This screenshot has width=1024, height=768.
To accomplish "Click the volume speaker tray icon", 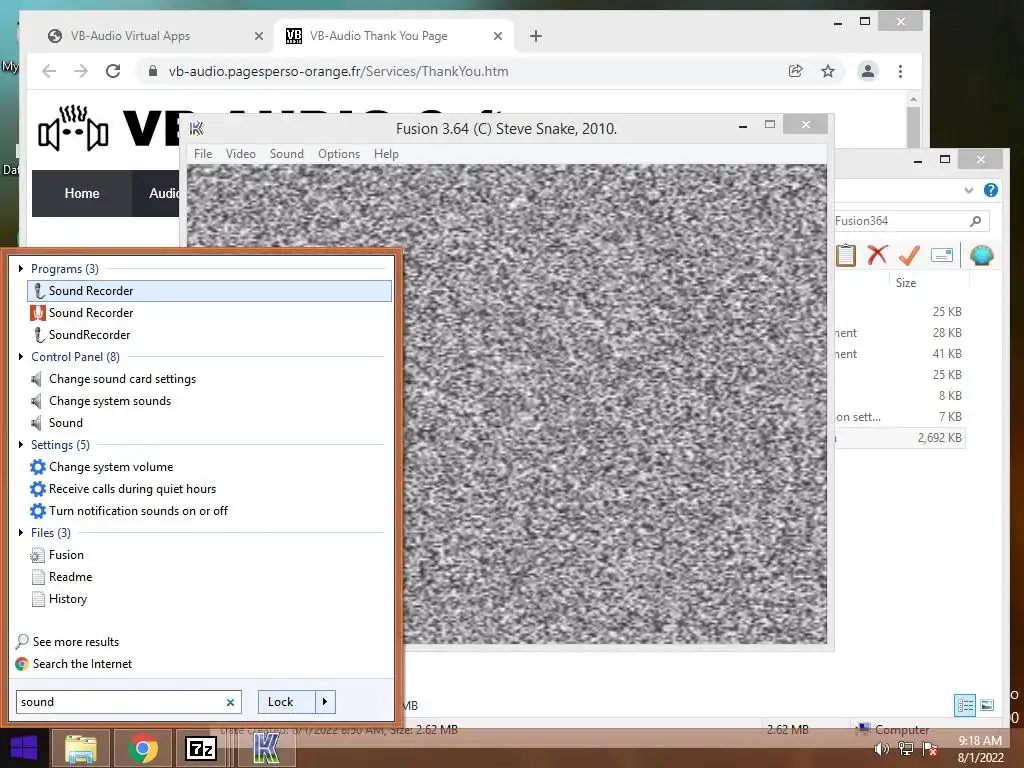I will coord(882,750).
